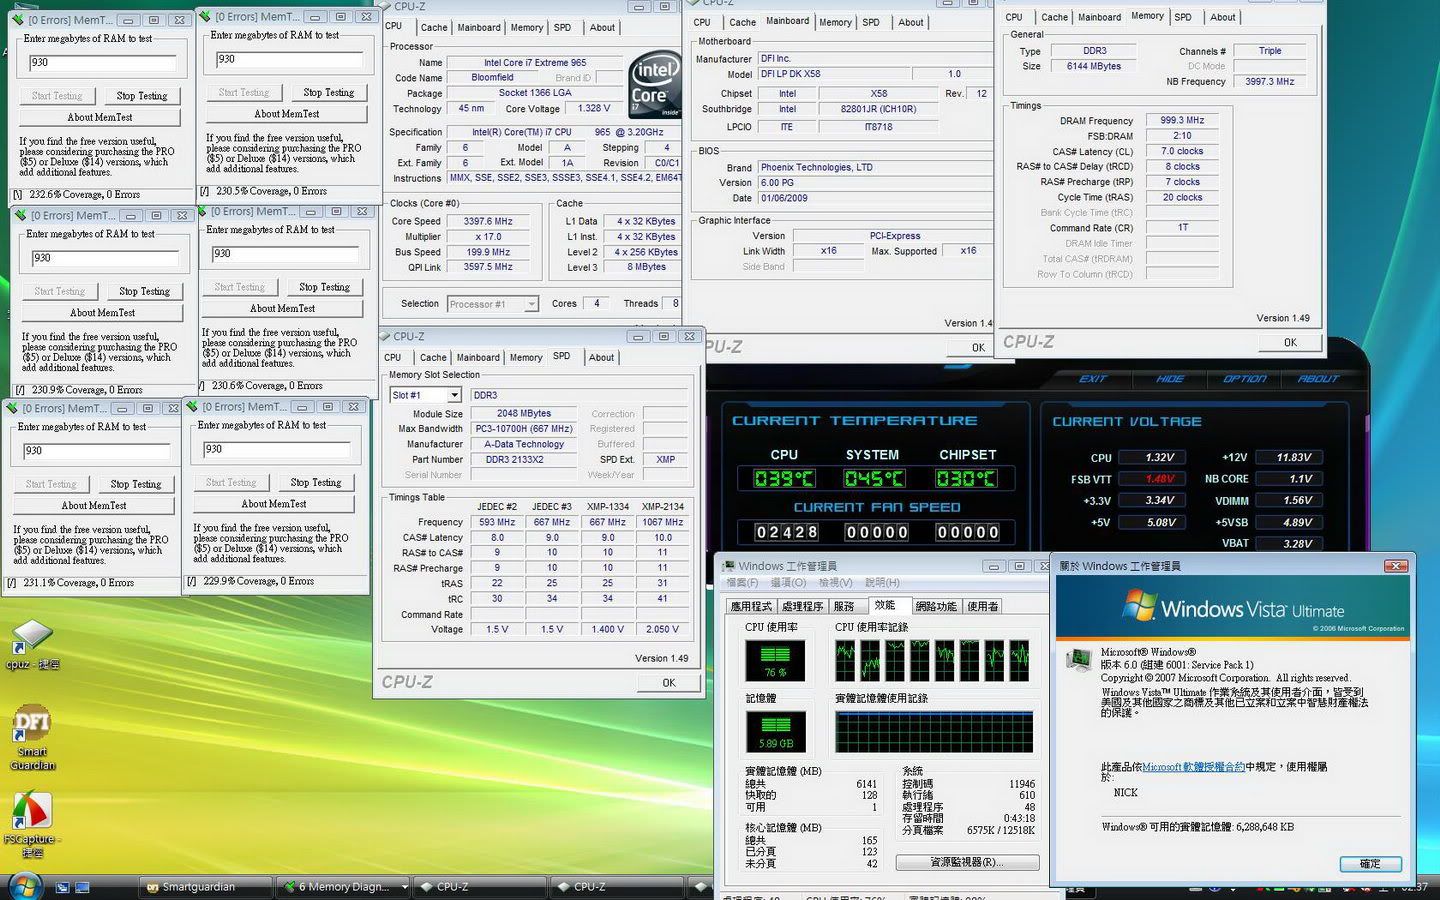Click the computer icon in About Windows dialog
This screenshot has height=900, width=1440.
[x=1079, y=659]
